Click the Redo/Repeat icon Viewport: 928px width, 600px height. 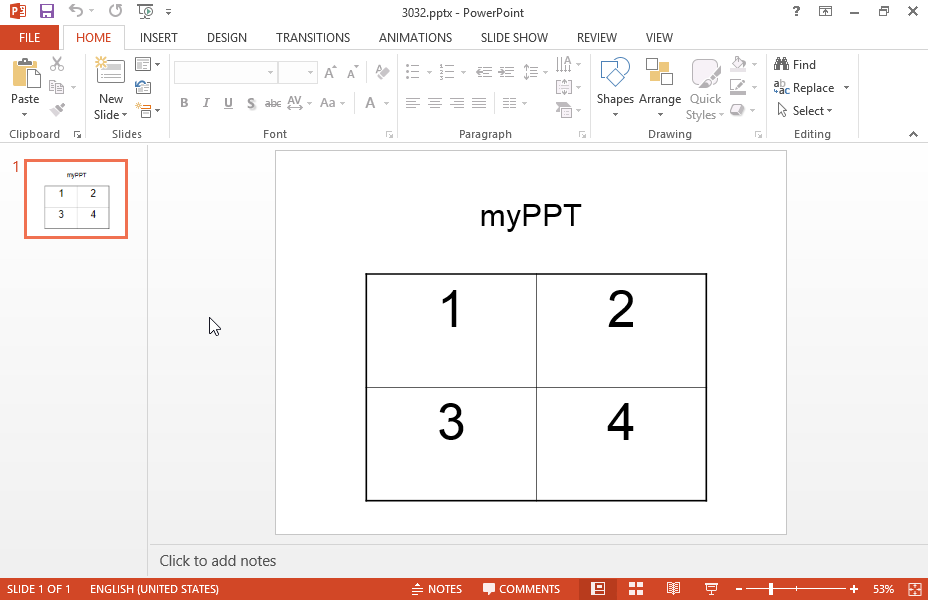coord(115,11)
